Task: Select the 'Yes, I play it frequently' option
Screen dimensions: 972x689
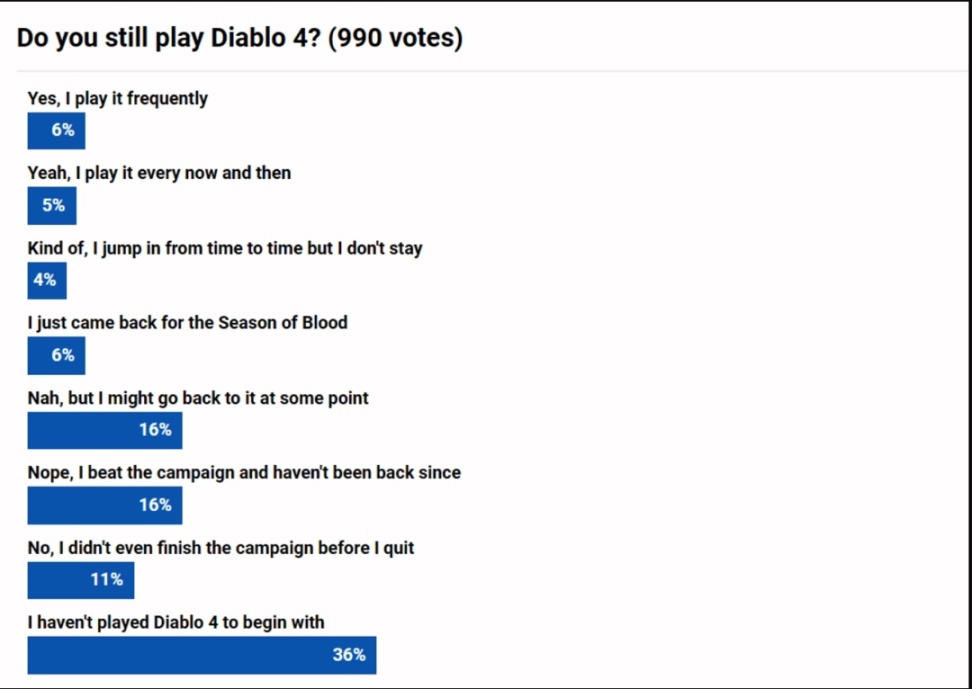Action: [118, 98]
